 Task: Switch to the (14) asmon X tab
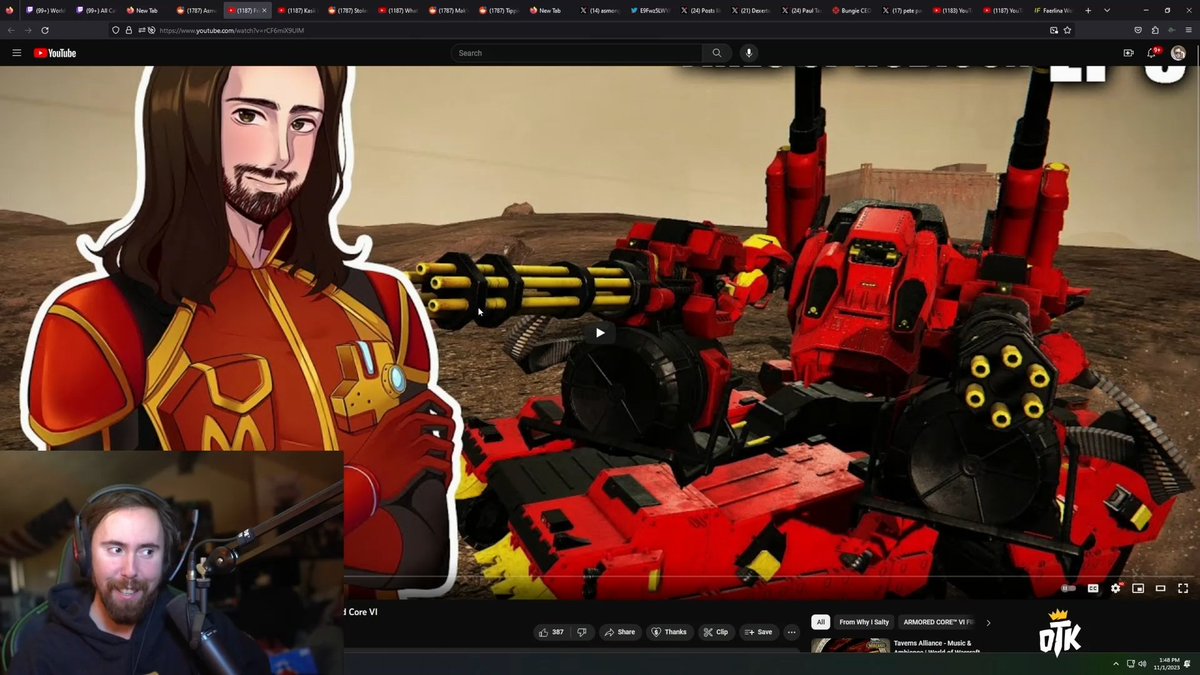(x=600, y=10)
